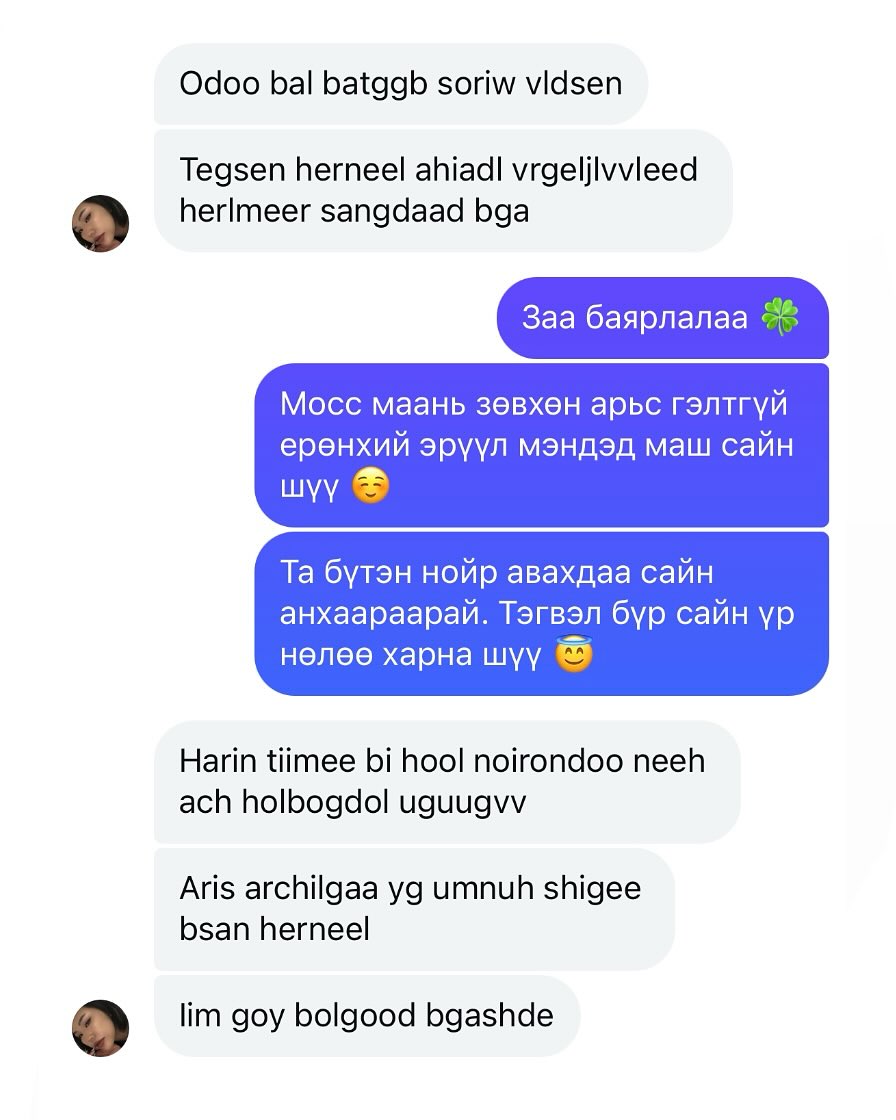Select the 'Odoo bal batggb soriw vldsen' message

tap(401, 84)
